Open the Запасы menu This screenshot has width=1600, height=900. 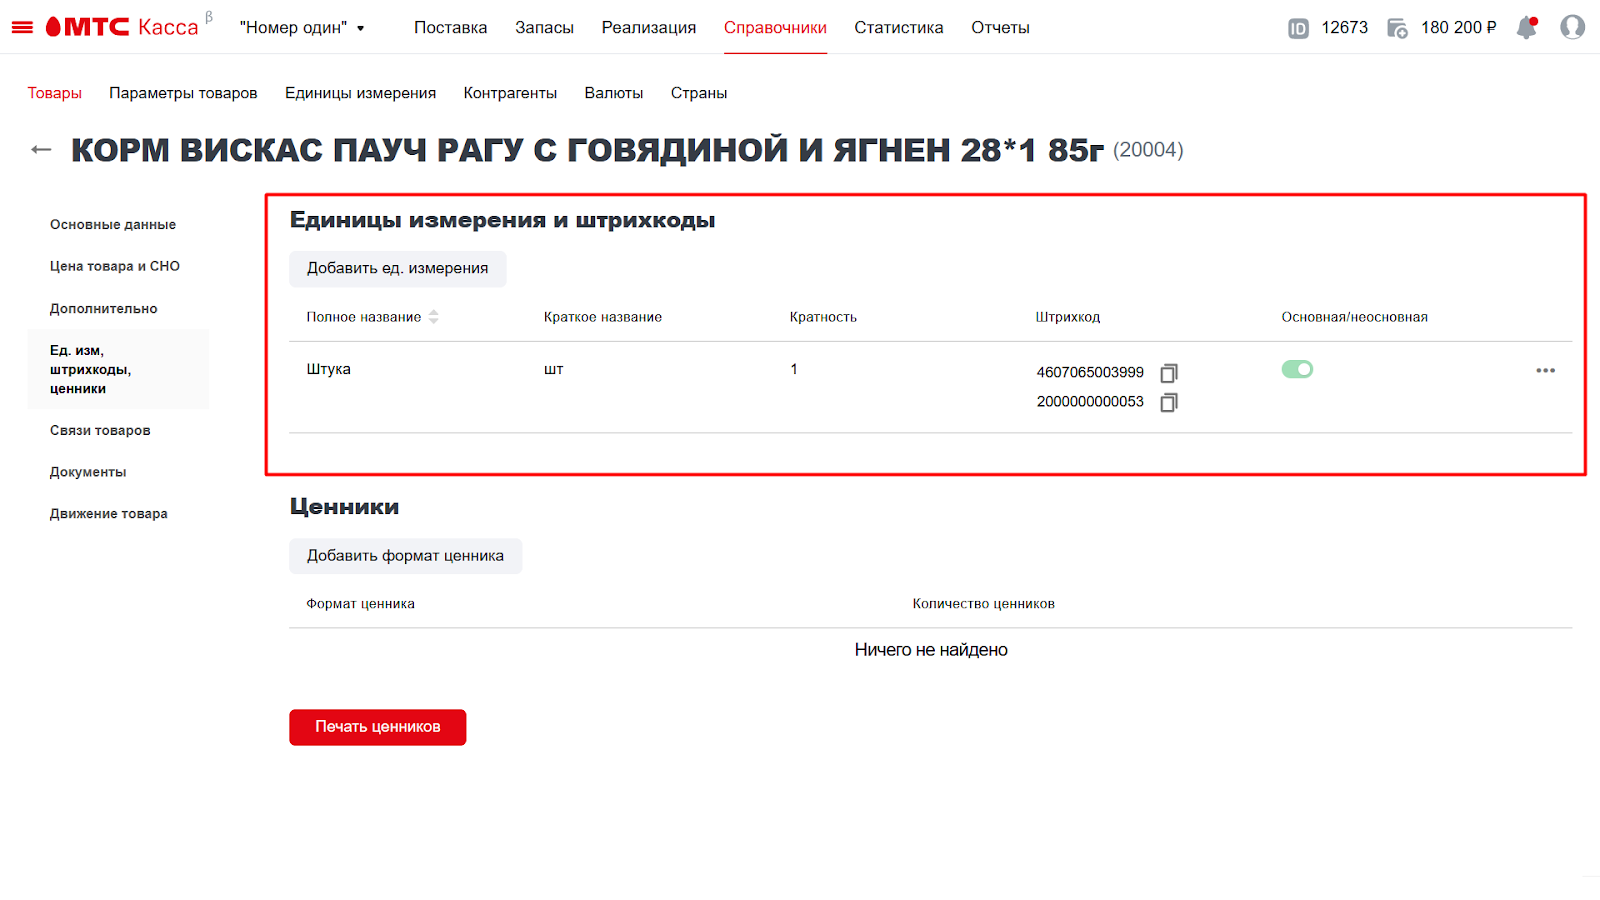[x=544, y=28]
